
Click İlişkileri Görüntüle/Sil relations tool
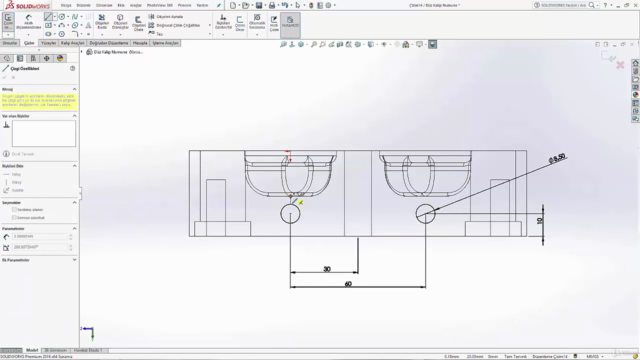223,22
